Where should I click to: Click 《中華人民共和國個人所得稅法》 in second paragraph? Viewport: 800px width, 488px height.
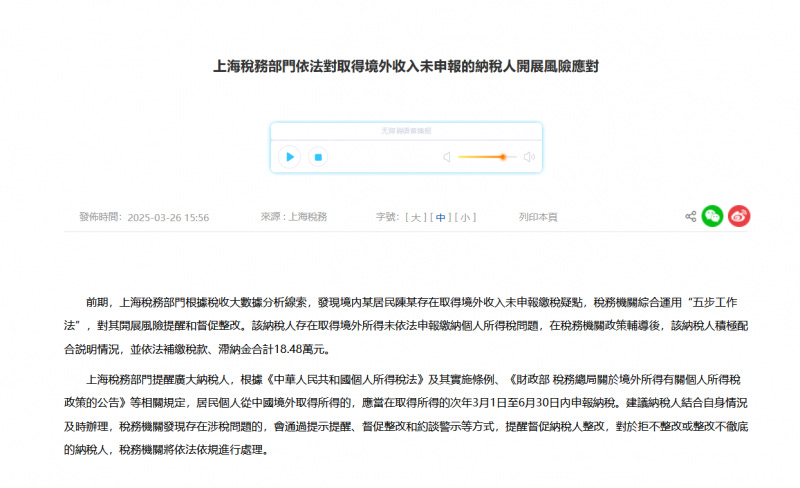[x=345, y=380]
